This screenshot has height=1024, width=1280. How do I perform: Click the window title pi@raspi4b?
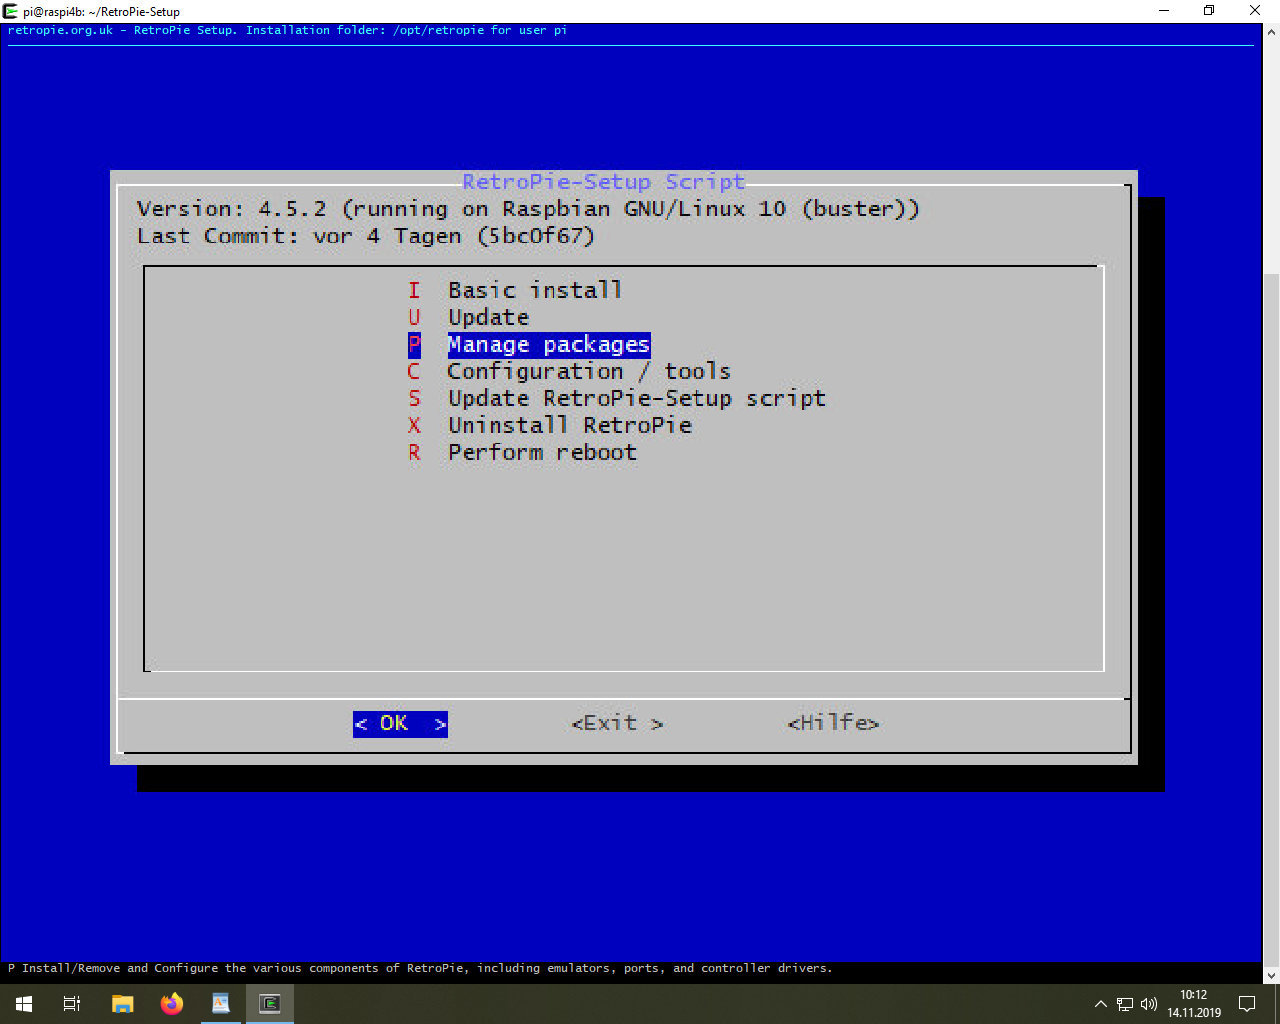click(x=101, y=12)
